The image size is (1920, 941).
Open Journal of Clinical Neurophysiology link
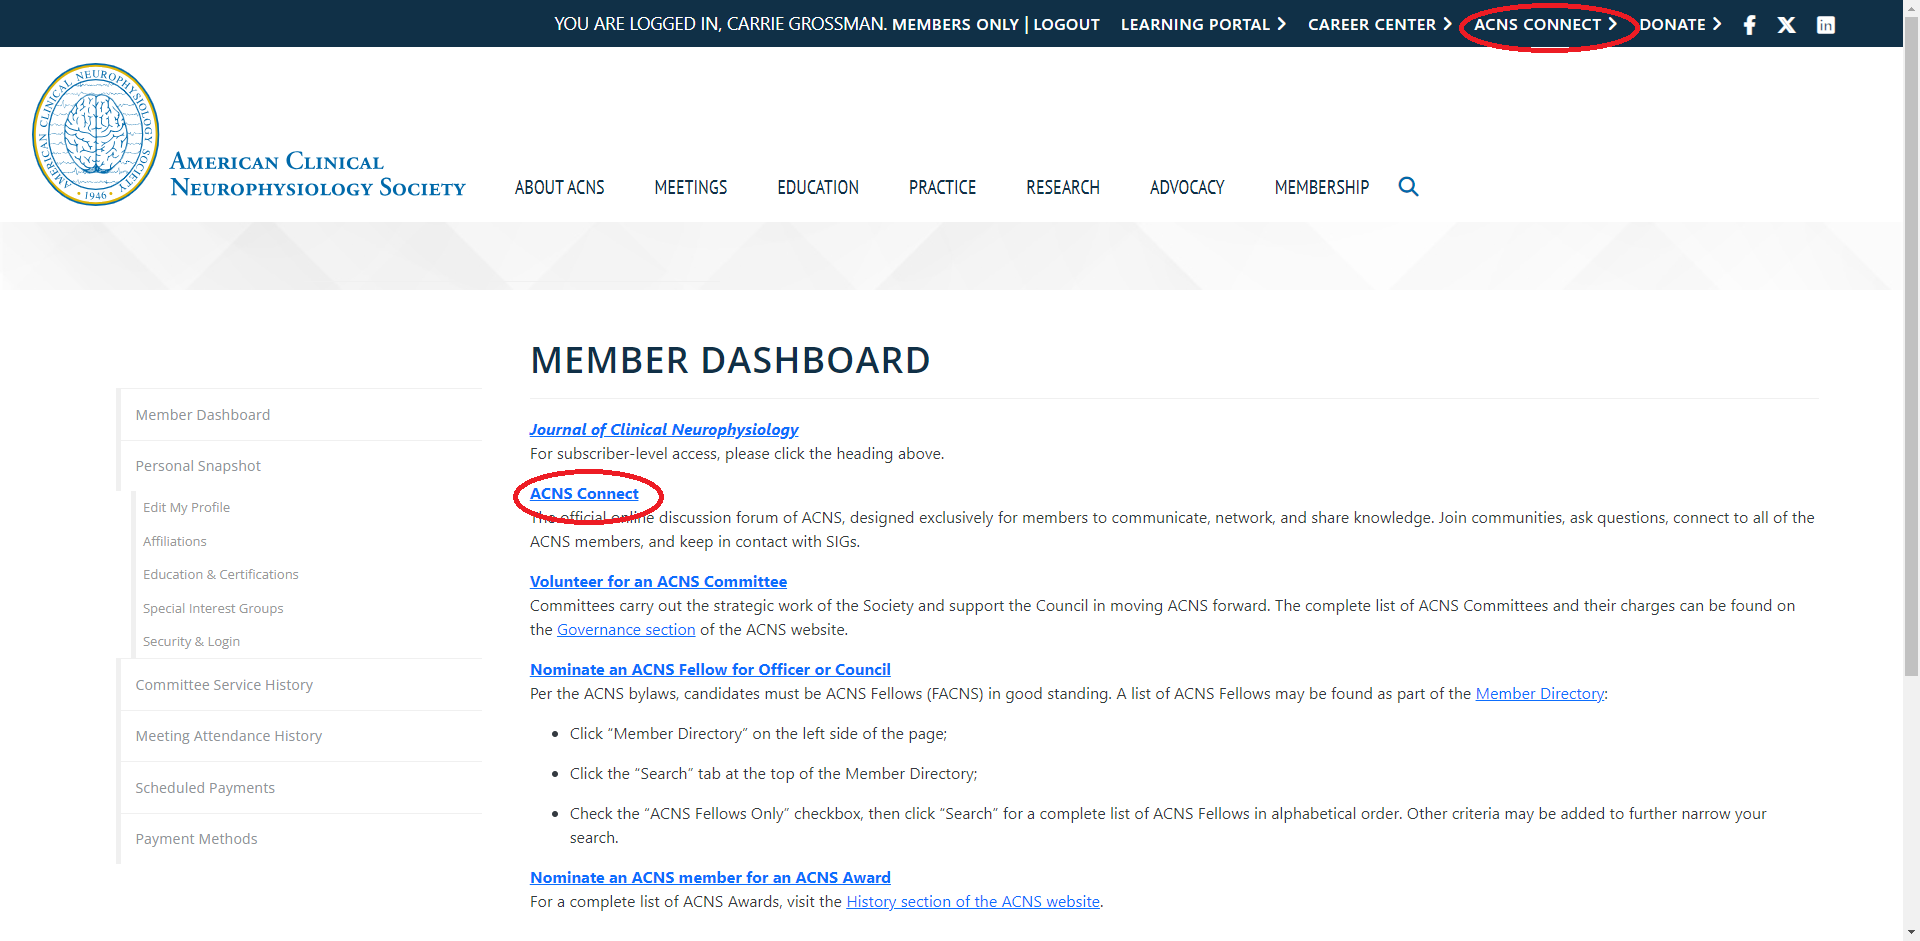click(x=664, y=429)
